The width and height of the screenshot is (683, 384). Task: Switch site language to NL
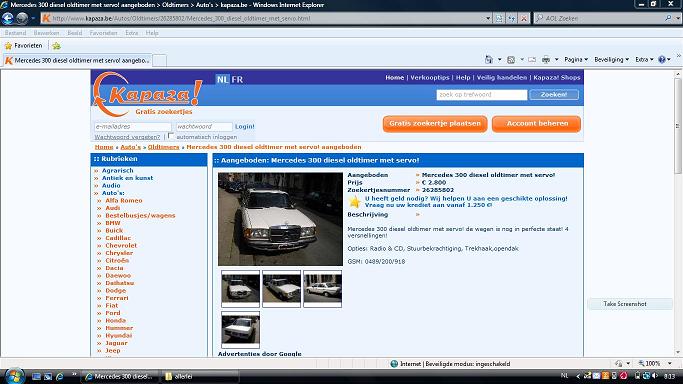point(222,79)
